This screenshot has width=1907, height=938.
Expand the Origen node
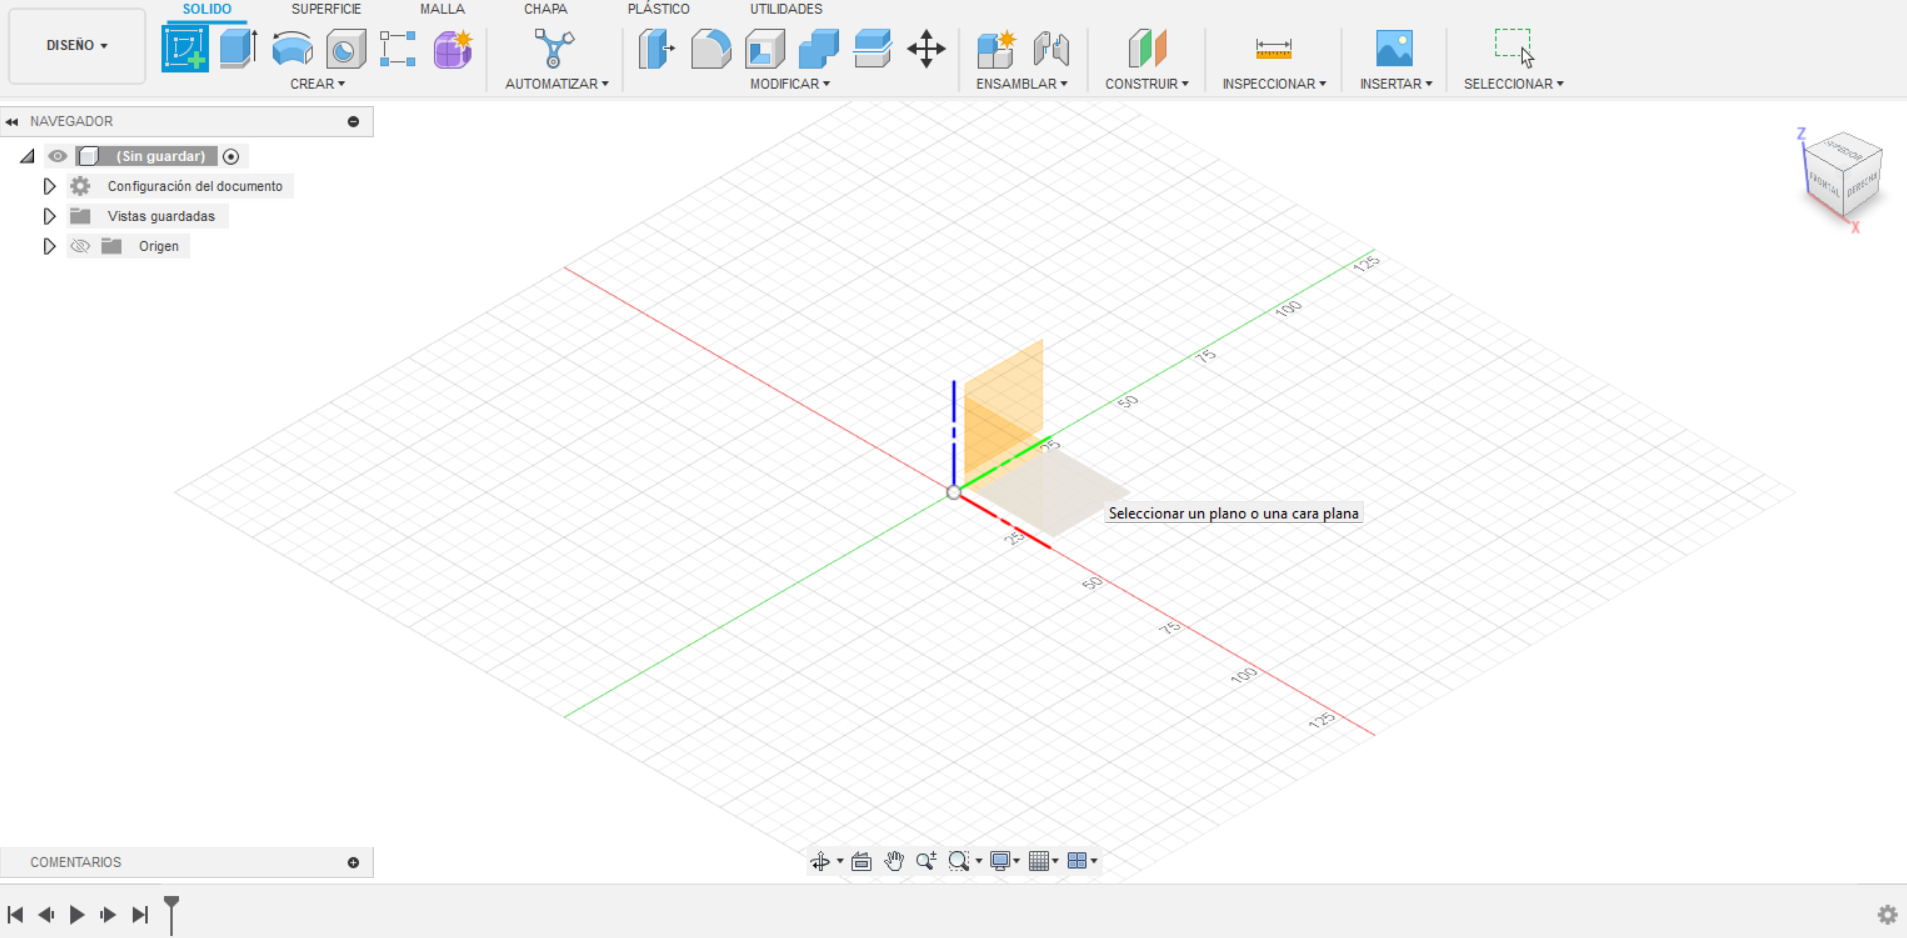point(49,246)
